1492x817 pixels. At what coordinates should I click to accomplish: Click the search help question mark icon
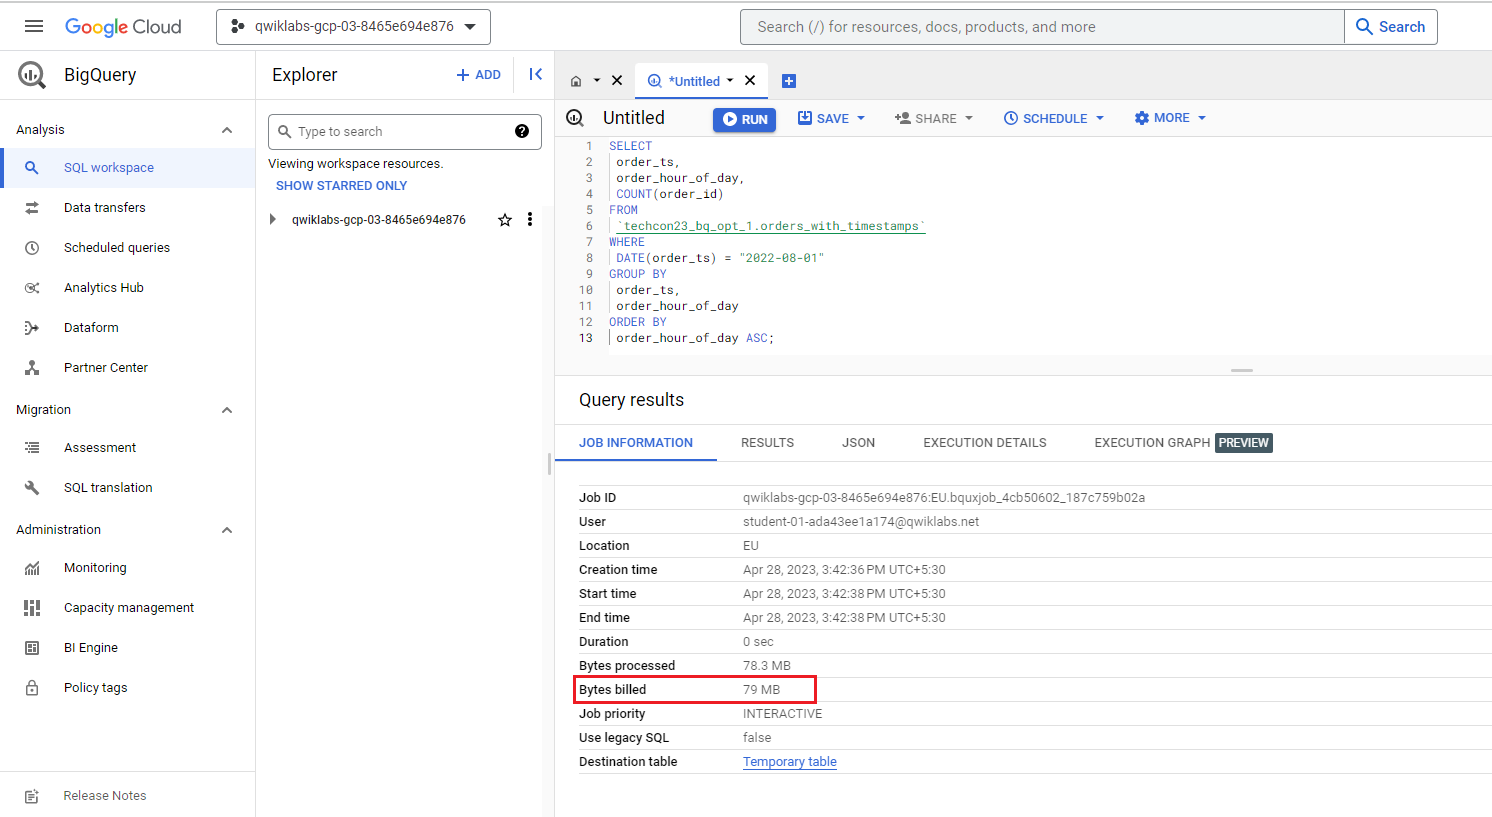[x=522, y=131]
